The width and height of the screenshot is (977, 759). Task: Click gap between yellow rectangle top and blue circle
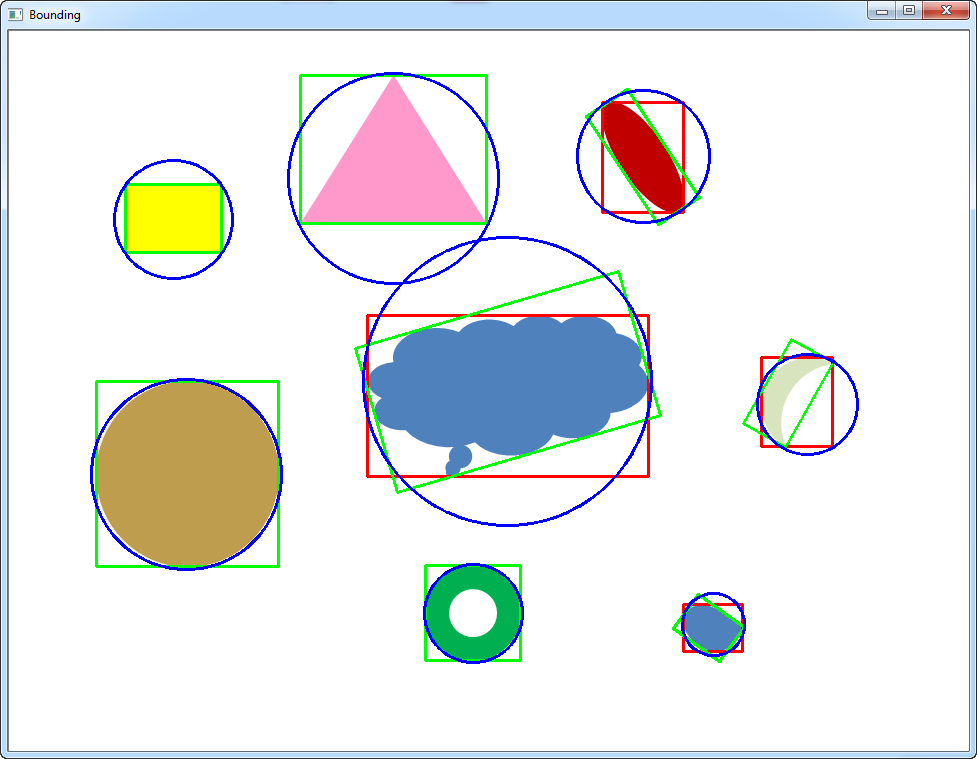[x=173, y=172]
